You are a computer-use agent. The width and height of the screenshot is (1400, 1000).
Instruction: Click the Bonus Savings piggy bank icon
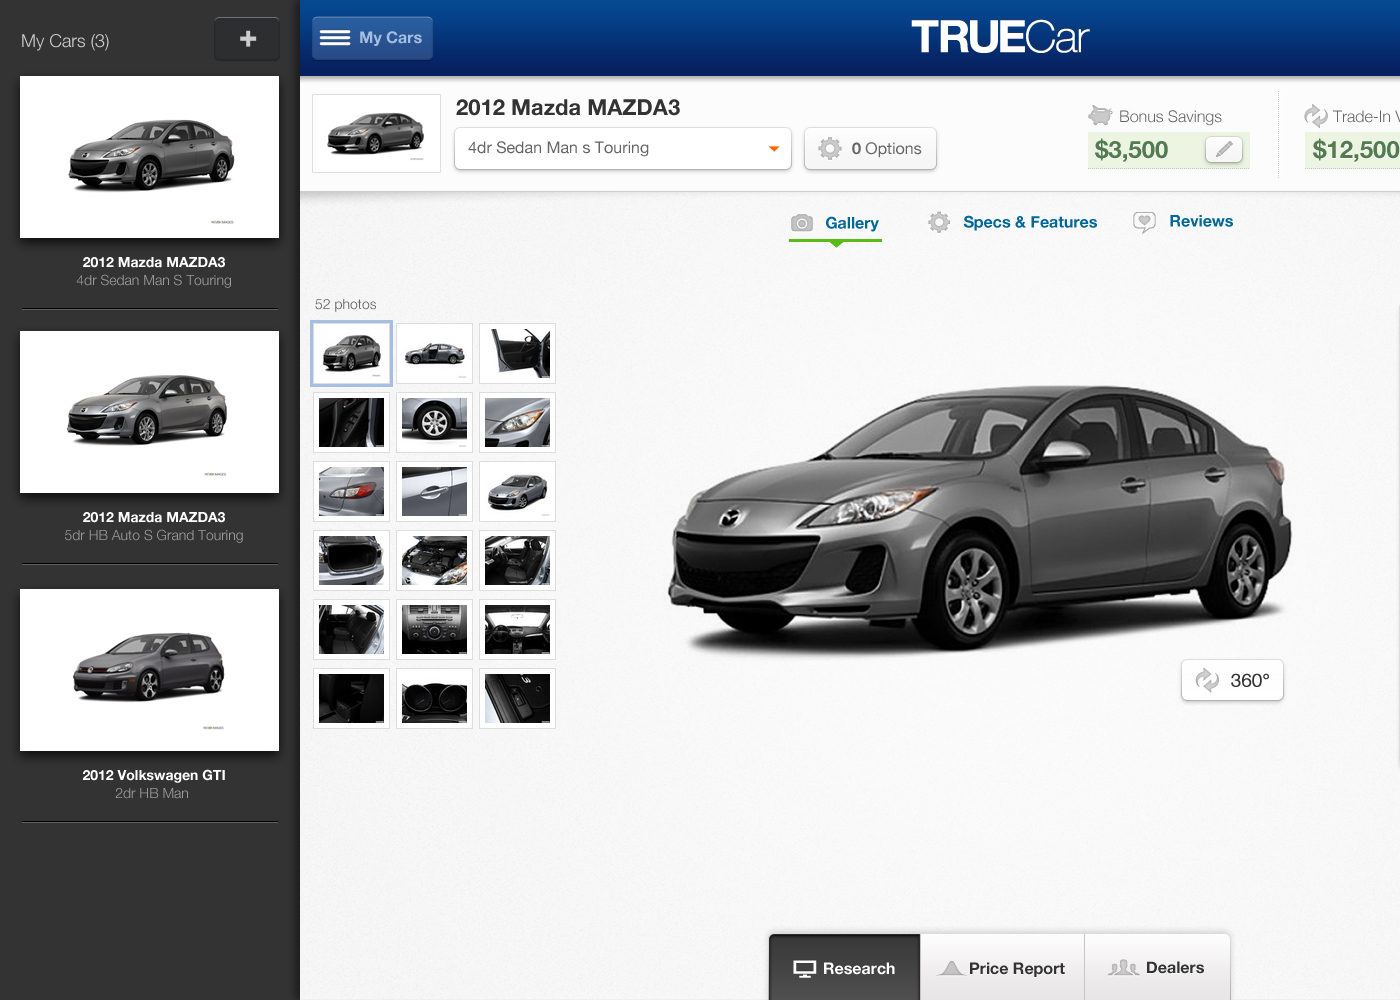tap(1101, 115)
